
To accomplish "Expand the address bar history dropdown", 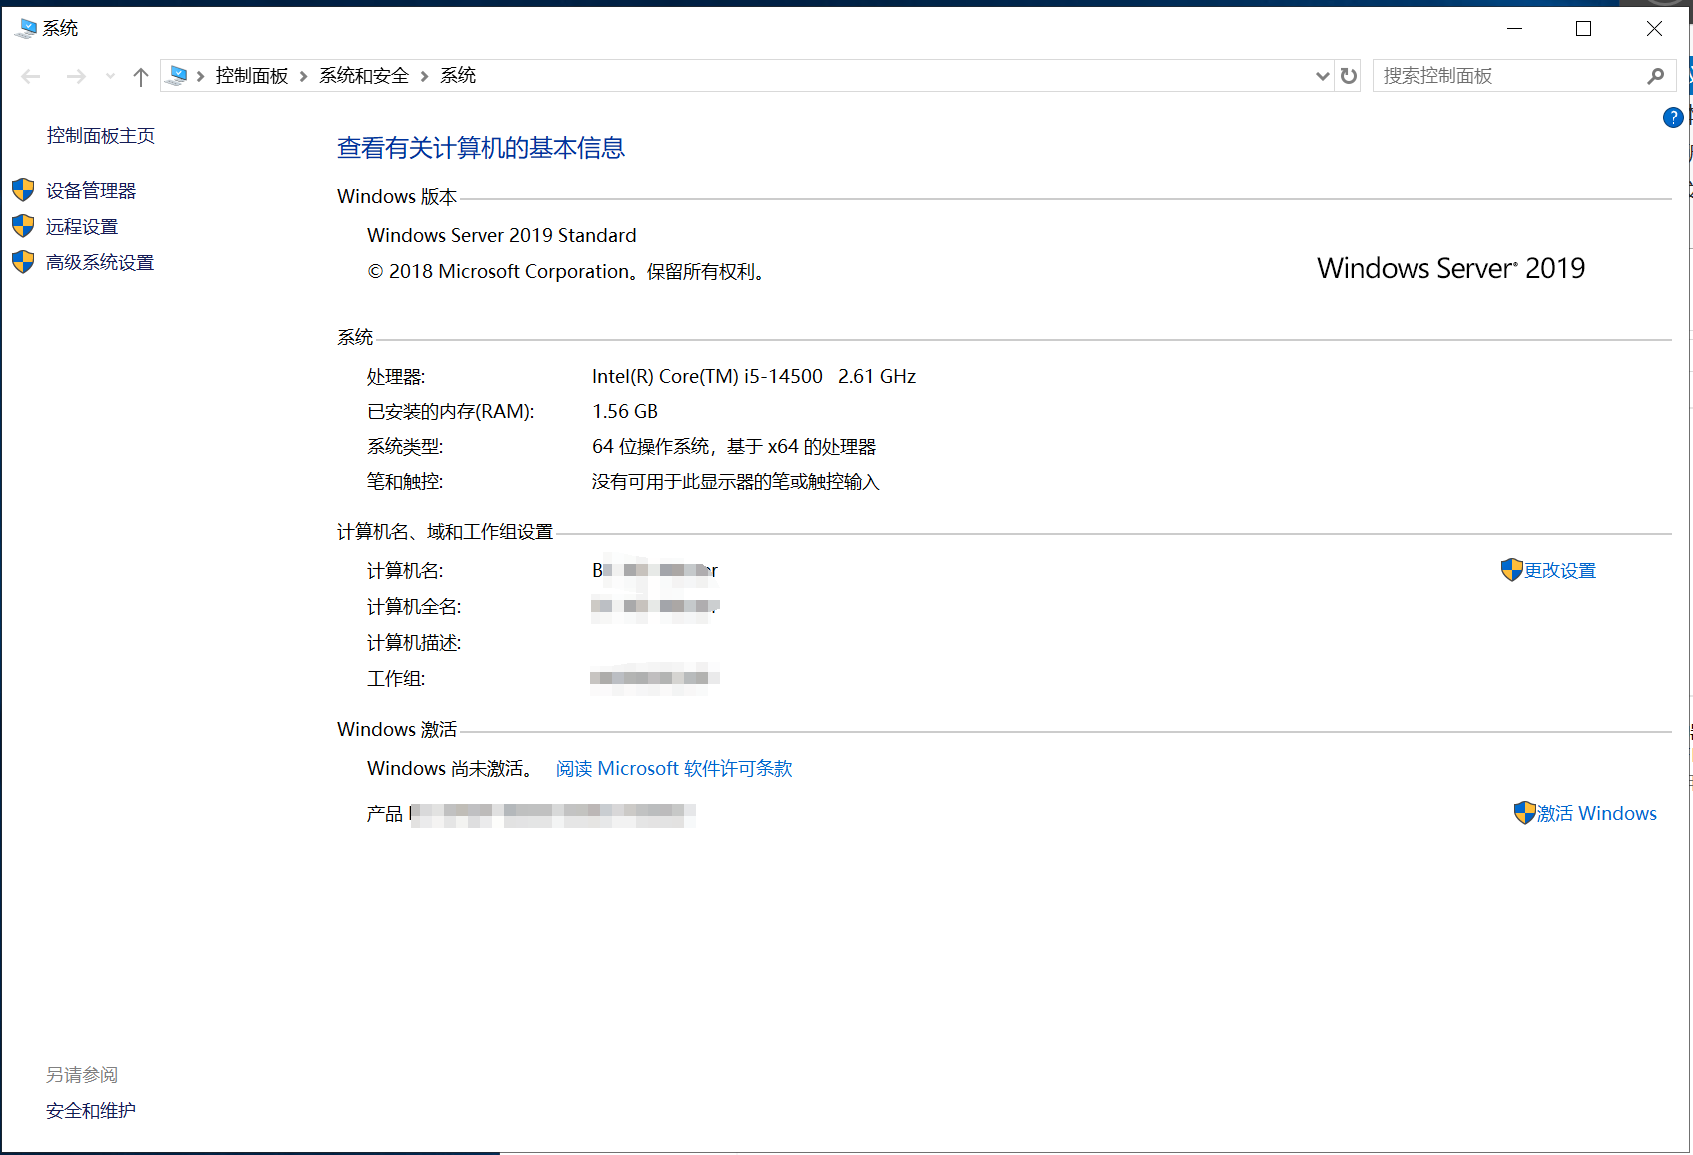I will point(1322,76).
